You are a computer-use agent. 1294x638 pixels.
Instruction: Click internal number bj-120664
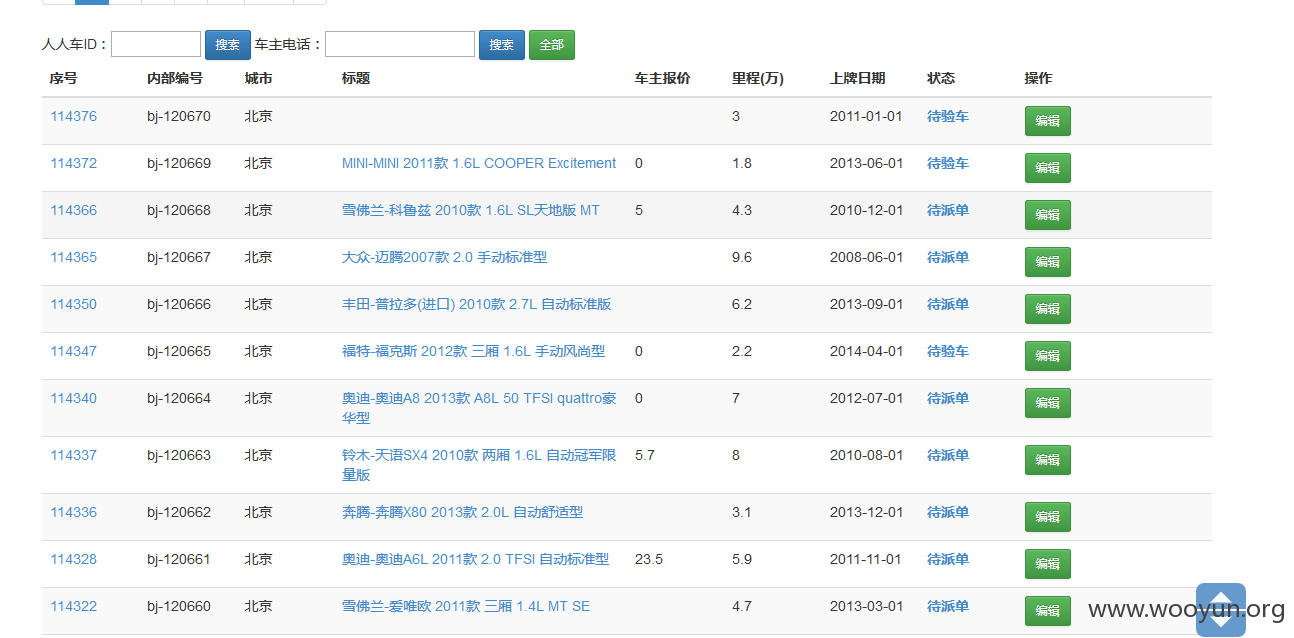click(x=179, y=398)
